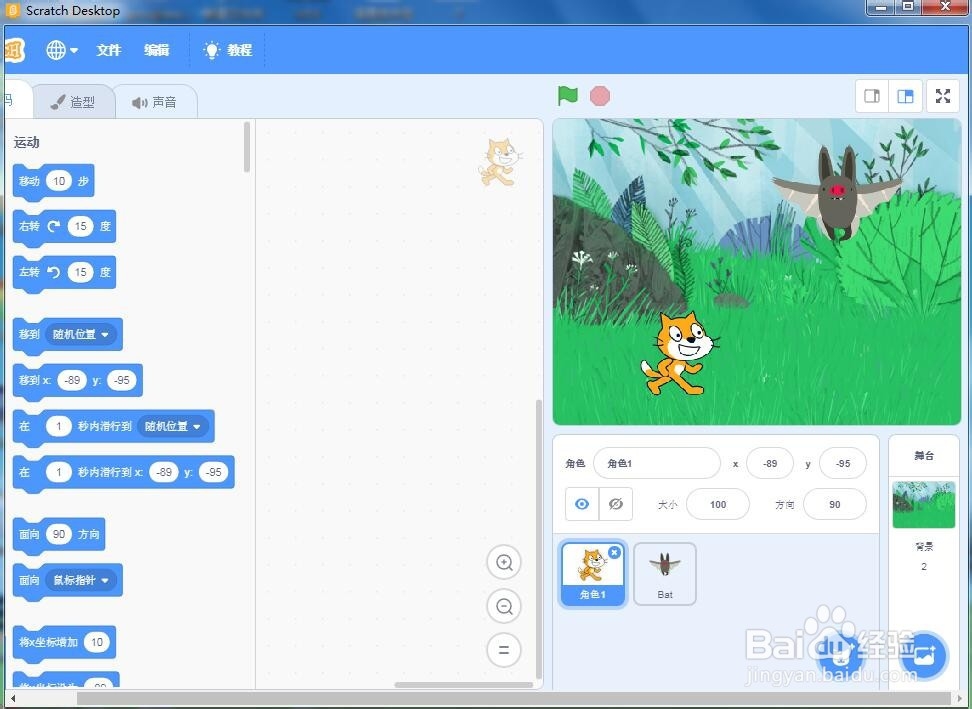The height and width of the screenshot is (709, 972).
Task: Edit seconds in 滑行到 随机位置 block
Action: 59,426
